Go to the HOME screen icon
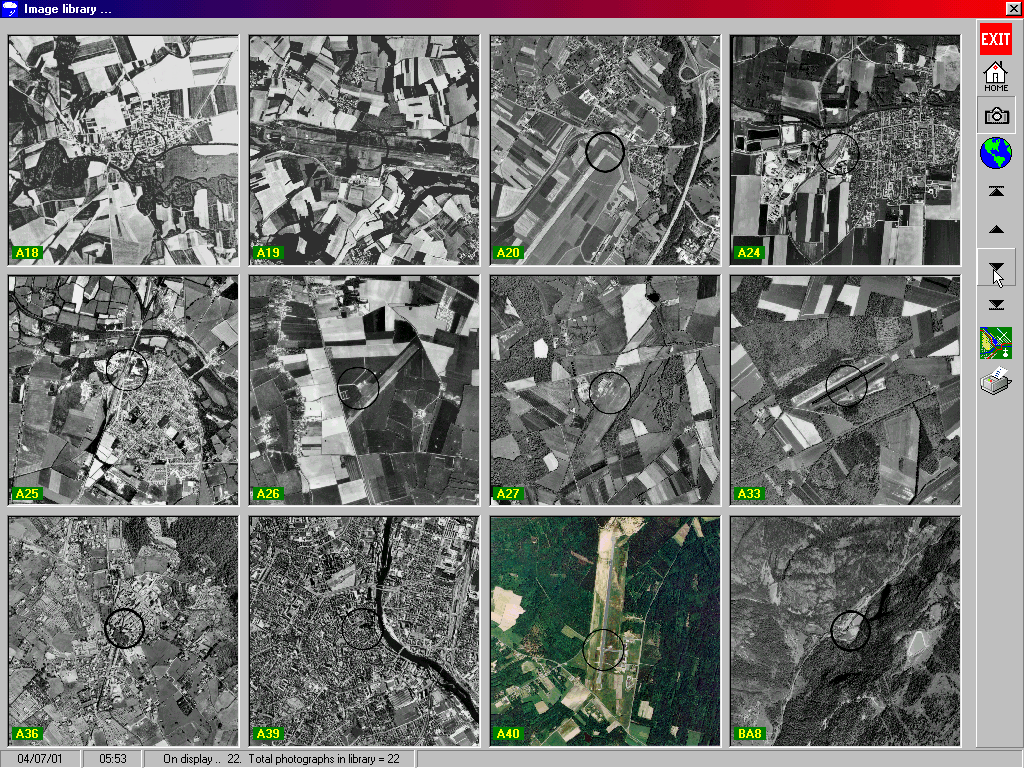 tap(995, 76)
